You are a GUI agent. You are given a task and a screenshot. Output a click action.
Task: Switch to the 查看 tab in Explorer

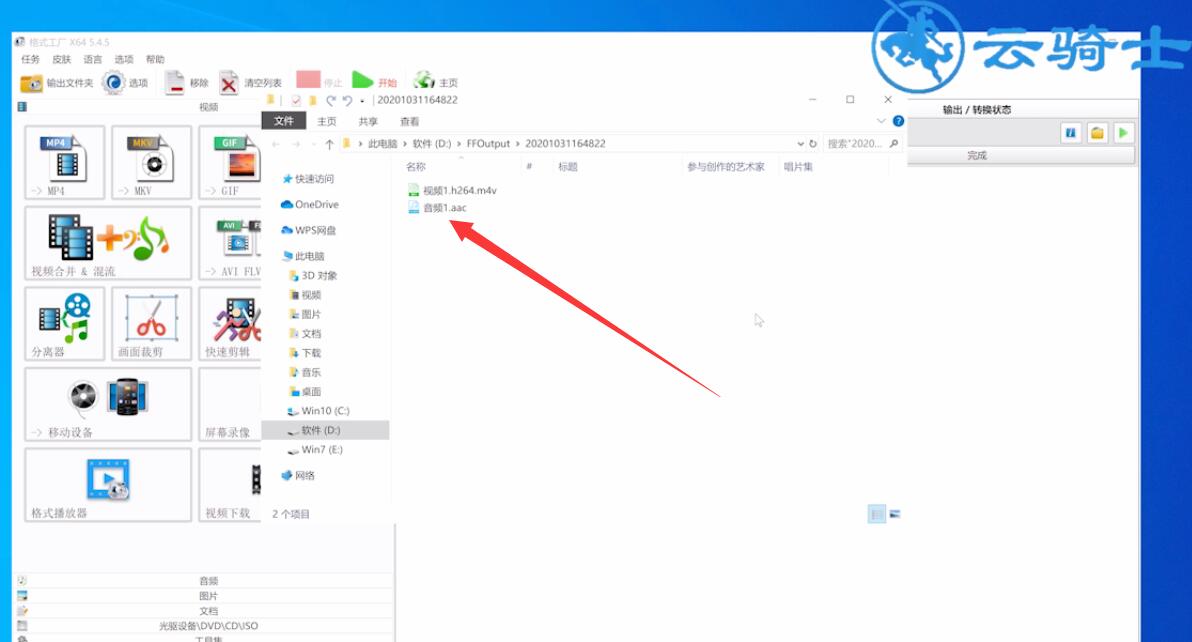point(410,122)
